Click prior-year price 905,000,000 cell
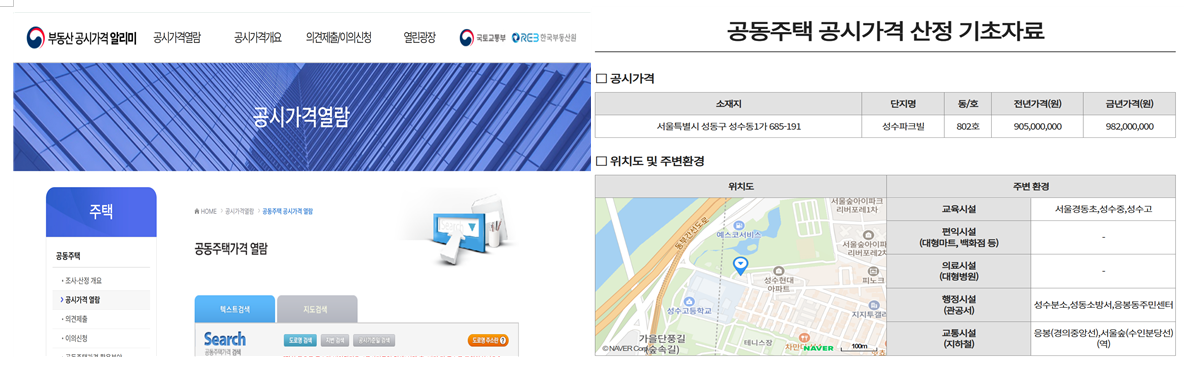The height and width of the screenshot is (377, 1195). [x=1037, y=126]
